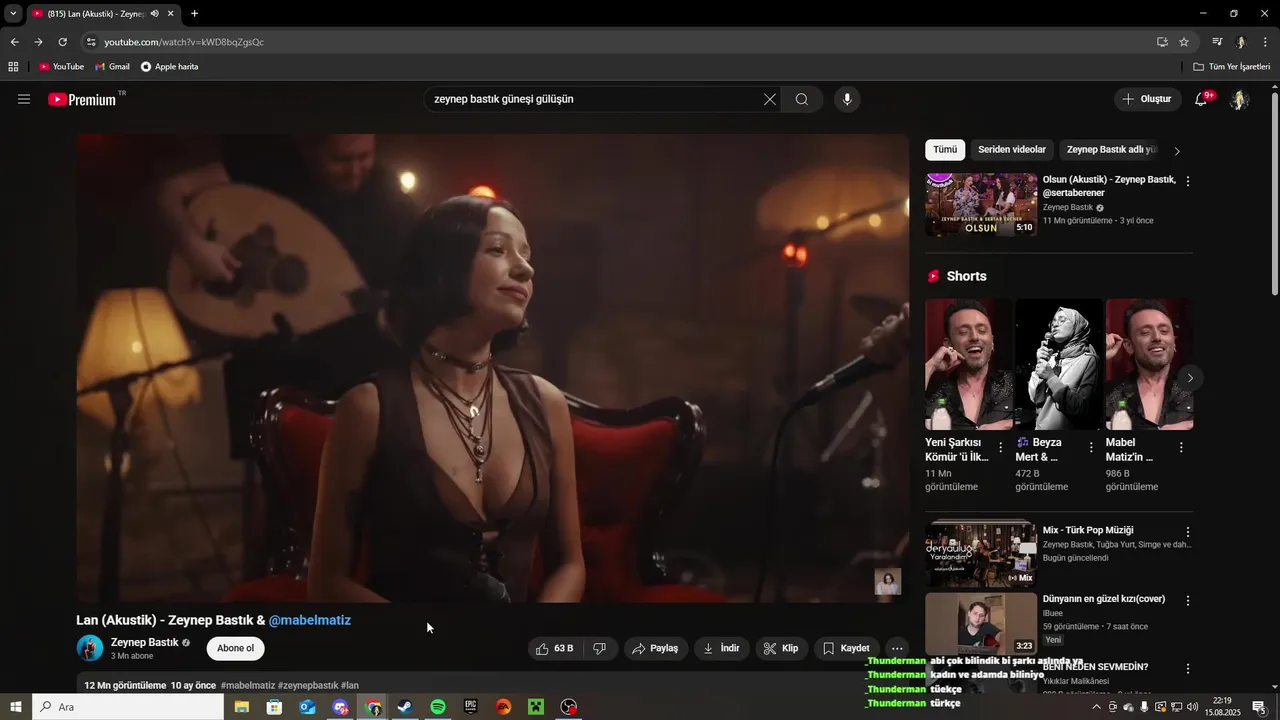
Task: Open Chrome three-dot menu
Action: click(1266, 42)
